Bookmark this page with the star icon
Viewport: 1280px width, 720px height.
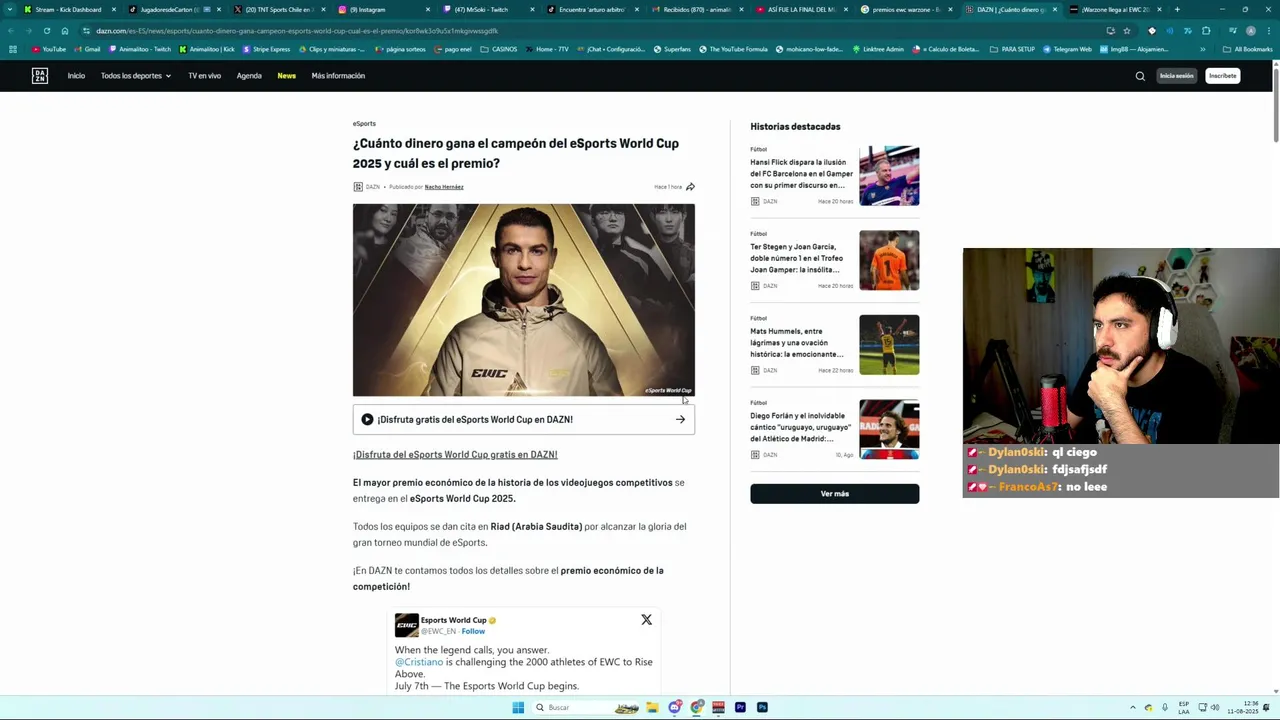tap(1126, 31)
